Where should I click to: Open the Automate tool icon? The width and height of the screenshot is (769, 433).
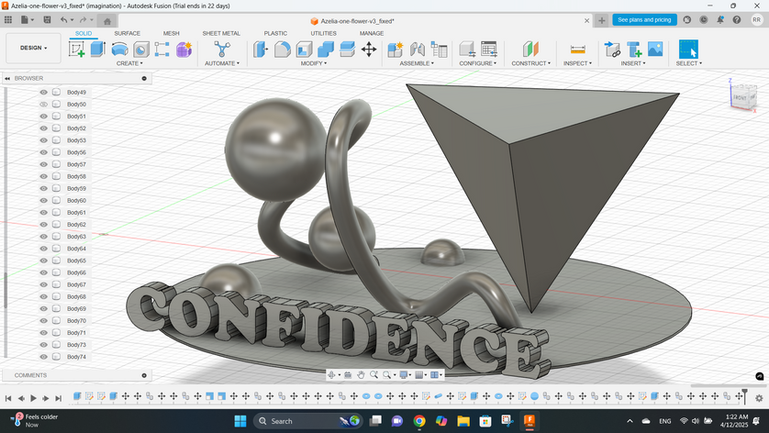[x=222, y=49]
